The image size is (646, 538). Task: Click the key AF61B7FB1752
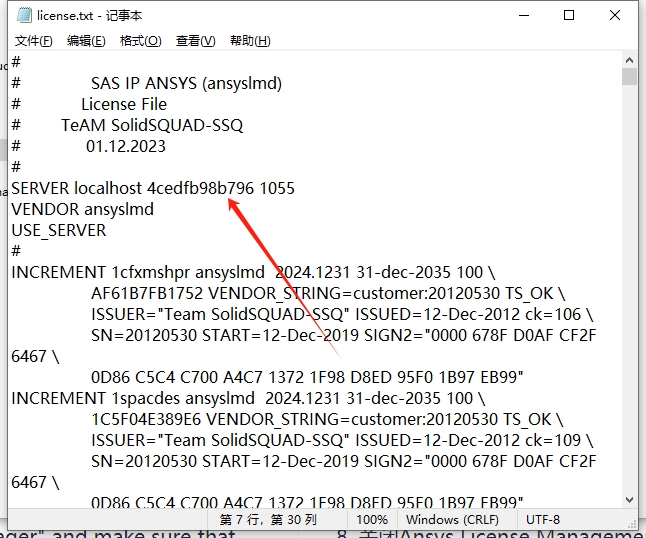147,293
